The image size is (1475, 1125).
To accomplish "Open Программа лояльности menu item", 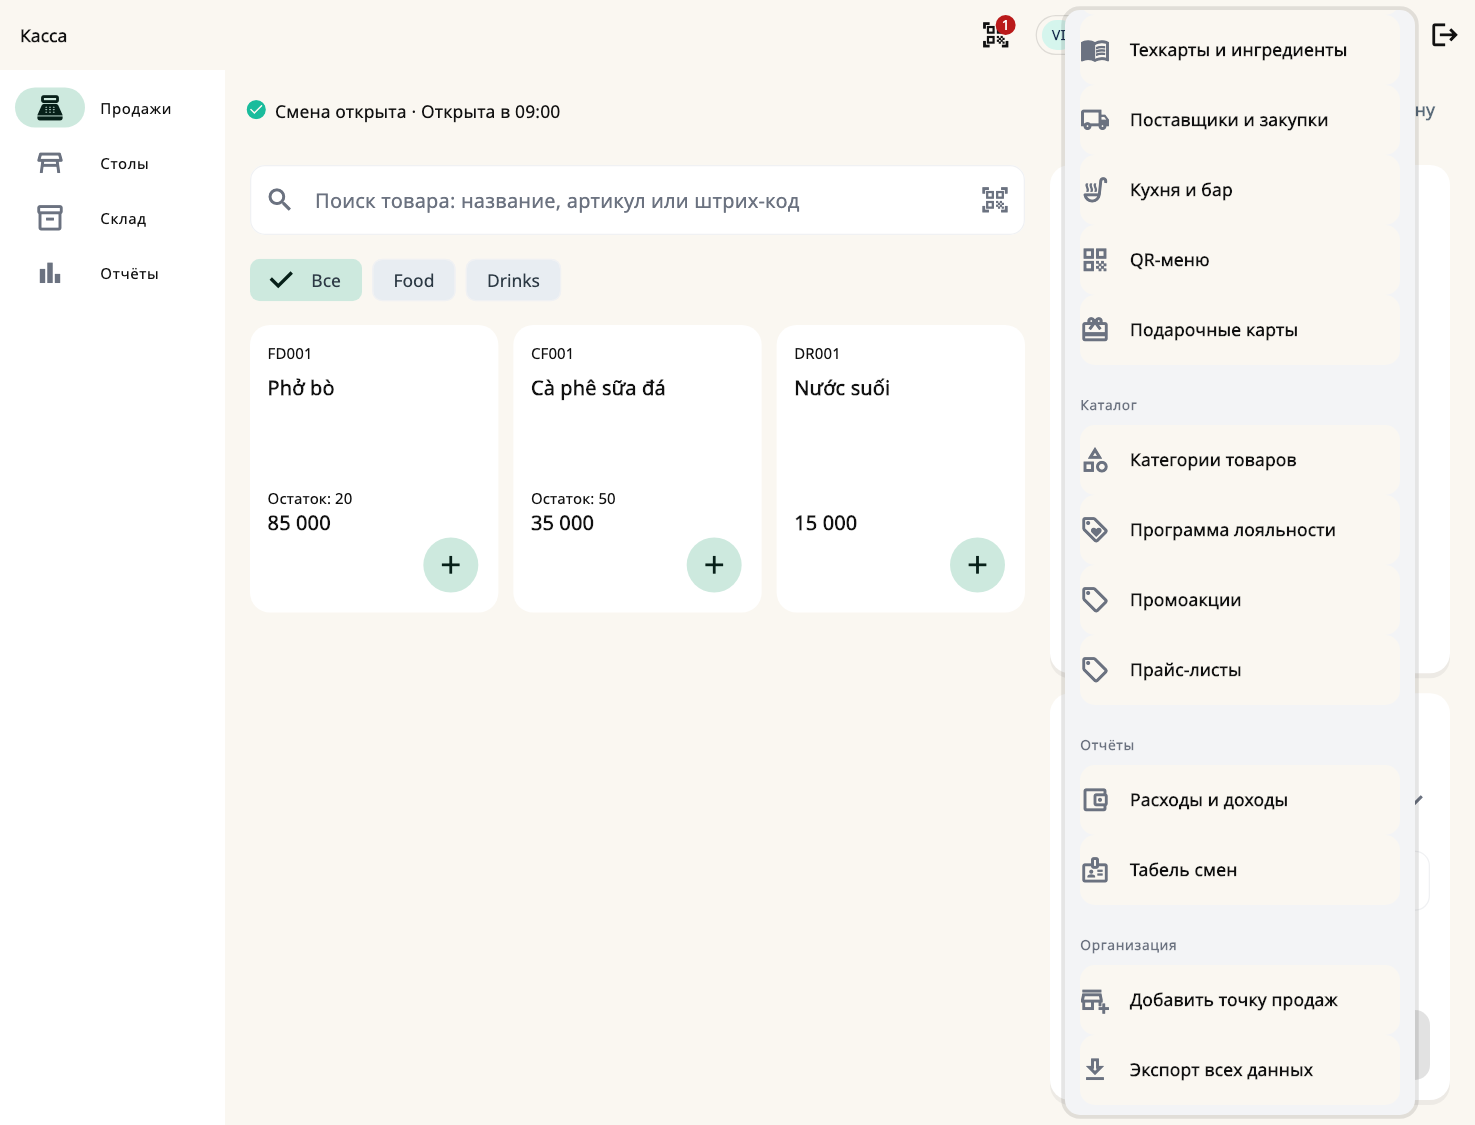I will point(1239,530).
